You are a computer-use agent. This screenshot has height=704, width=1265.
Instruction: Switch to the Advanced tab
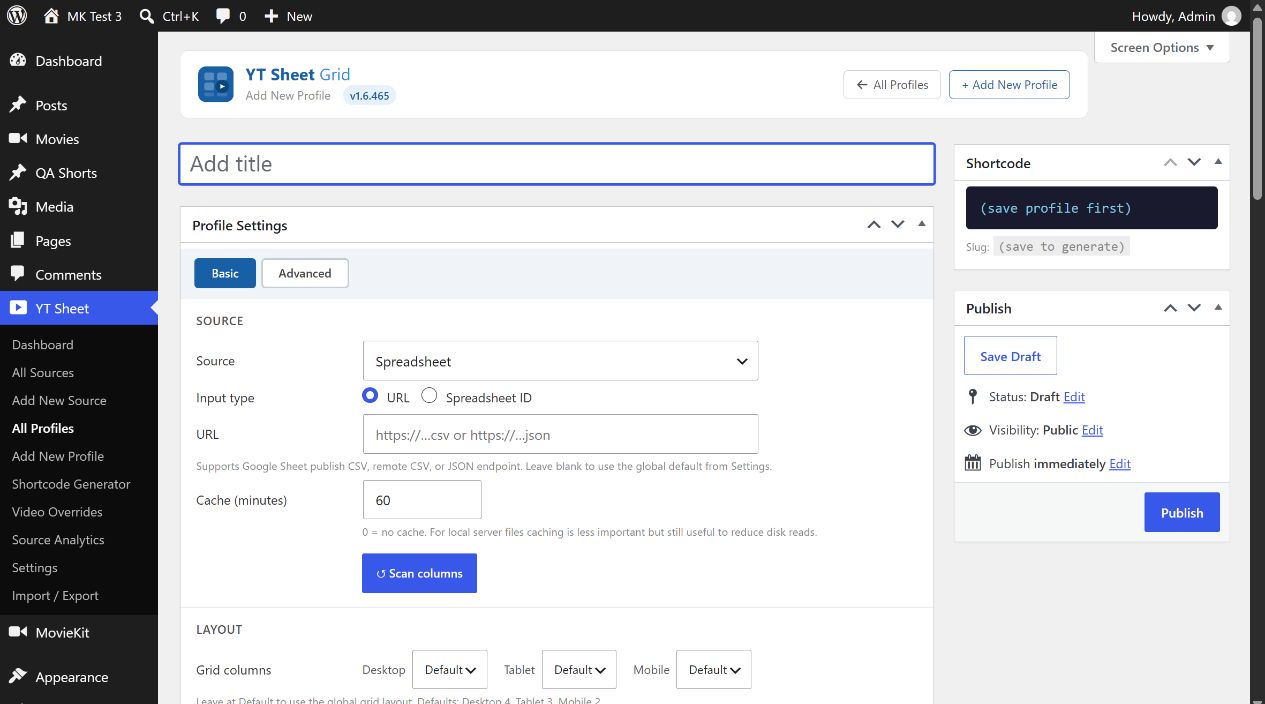pos(305,273)
